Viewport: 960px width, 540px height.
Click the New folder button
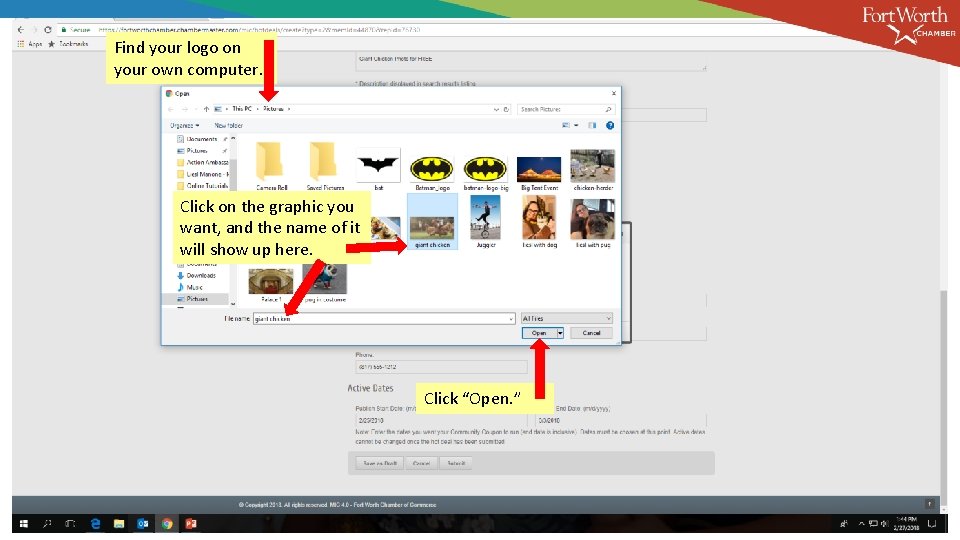point(228,125)
